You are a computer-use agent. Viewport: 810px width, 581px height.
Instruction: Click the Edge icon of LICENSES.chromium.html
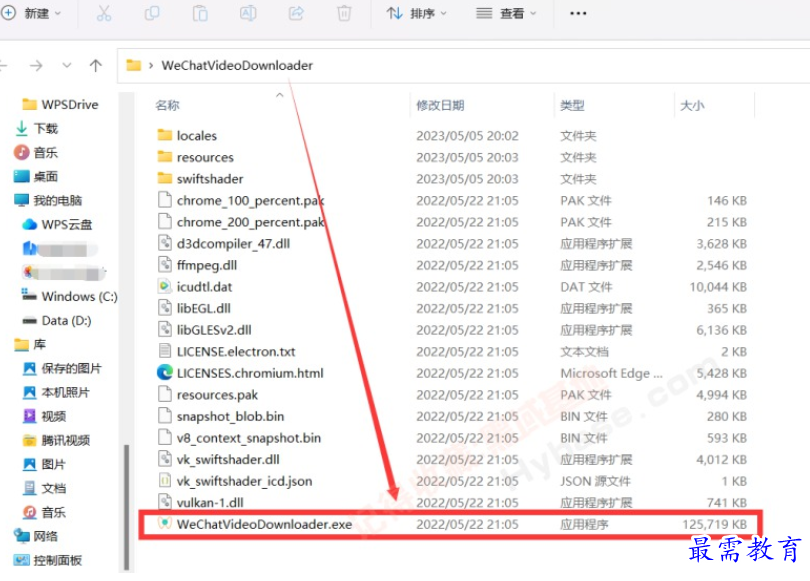(165, 373)
